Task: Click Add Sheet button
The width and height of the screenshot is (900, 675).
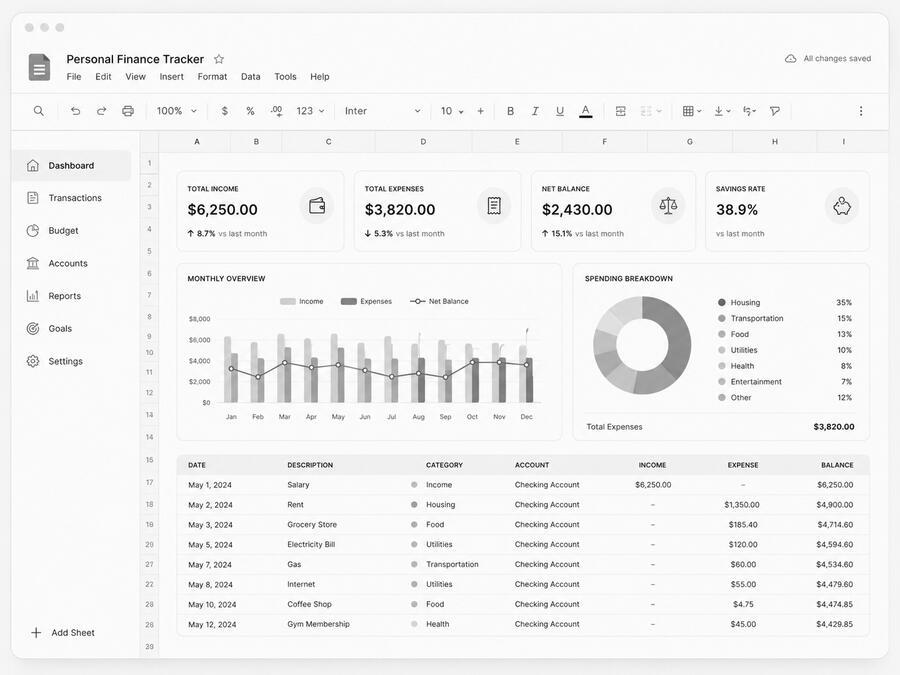Action: click(63, 633)
